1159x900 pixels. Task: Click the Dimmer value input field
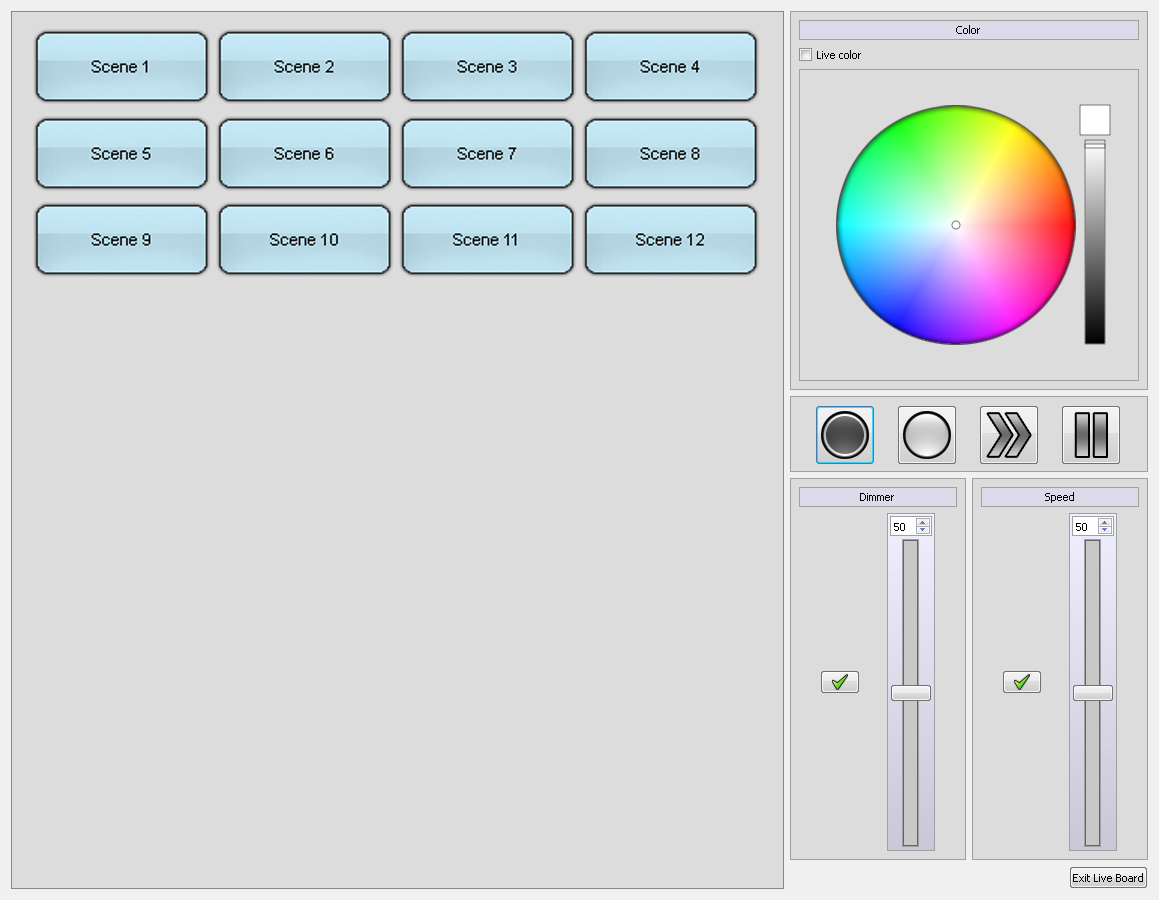point(902,527)
